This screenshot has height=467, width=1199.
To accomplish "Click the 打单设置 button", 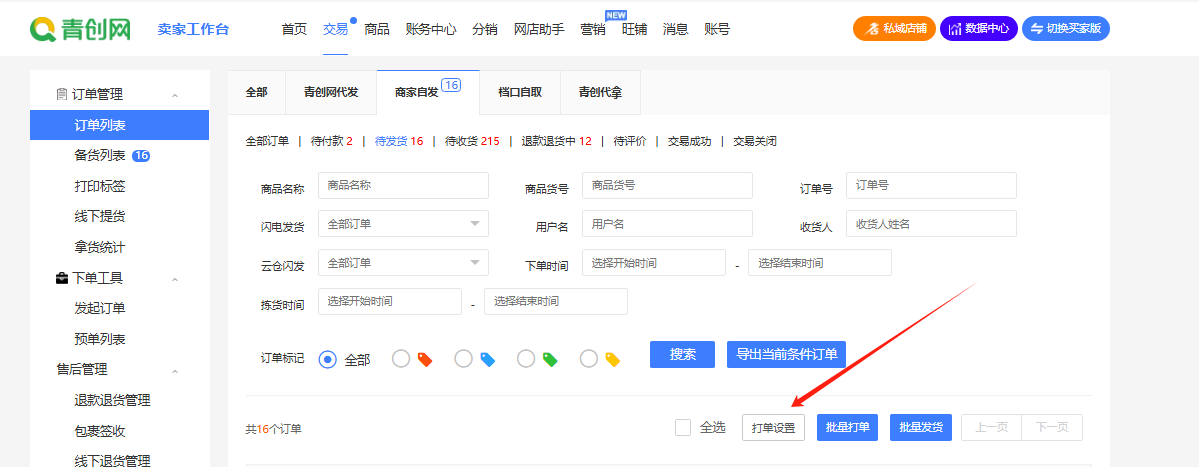I will [x=773, y=427].
